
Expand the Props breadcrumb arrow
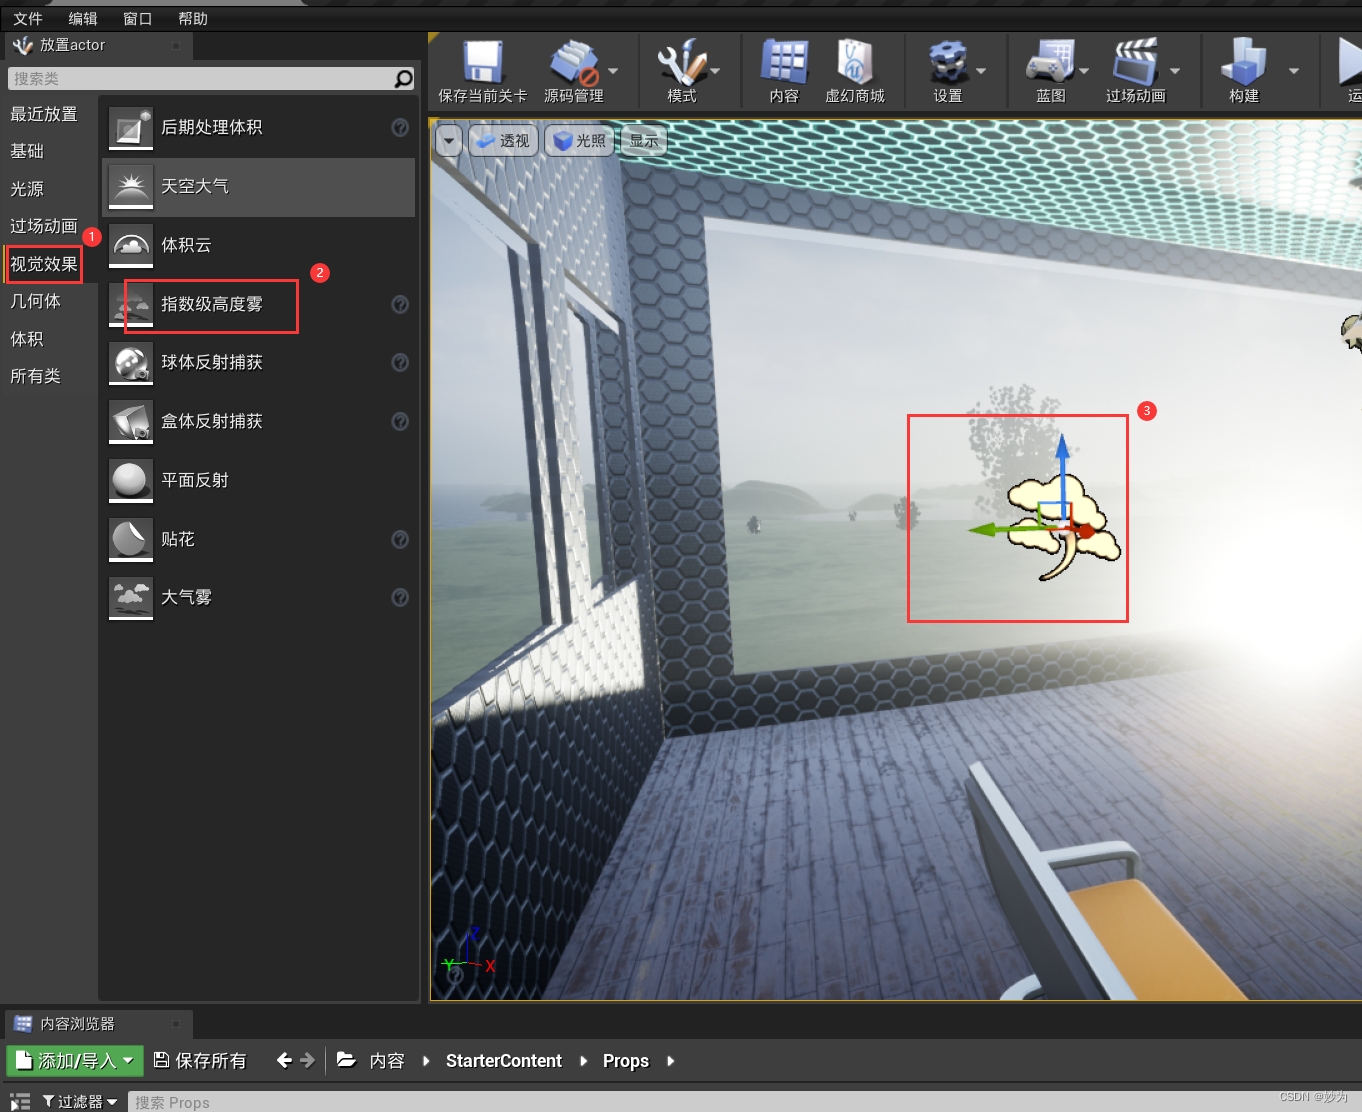pyautogui.click(x=670, y=1061)
